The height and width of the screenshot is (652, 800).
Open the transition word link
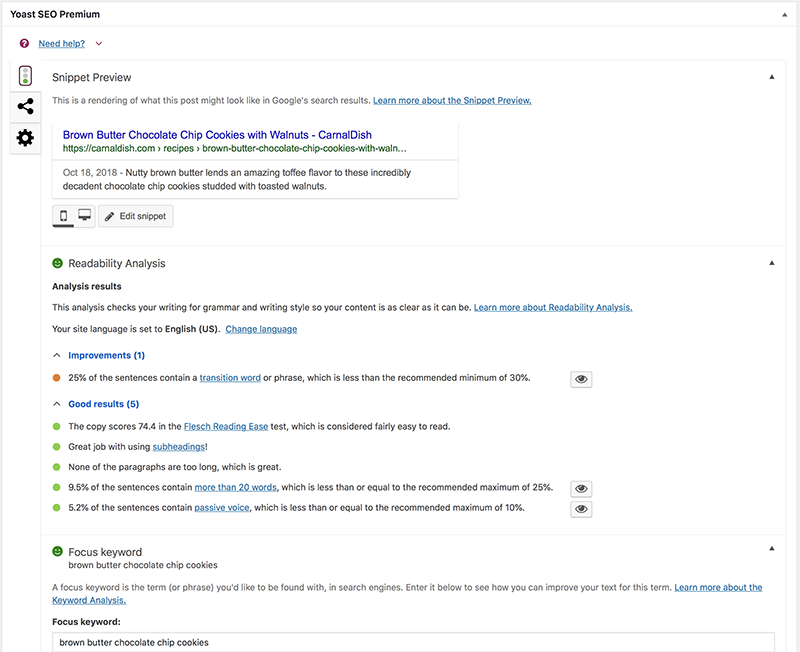pyautogui.click(x=230, y=378)
